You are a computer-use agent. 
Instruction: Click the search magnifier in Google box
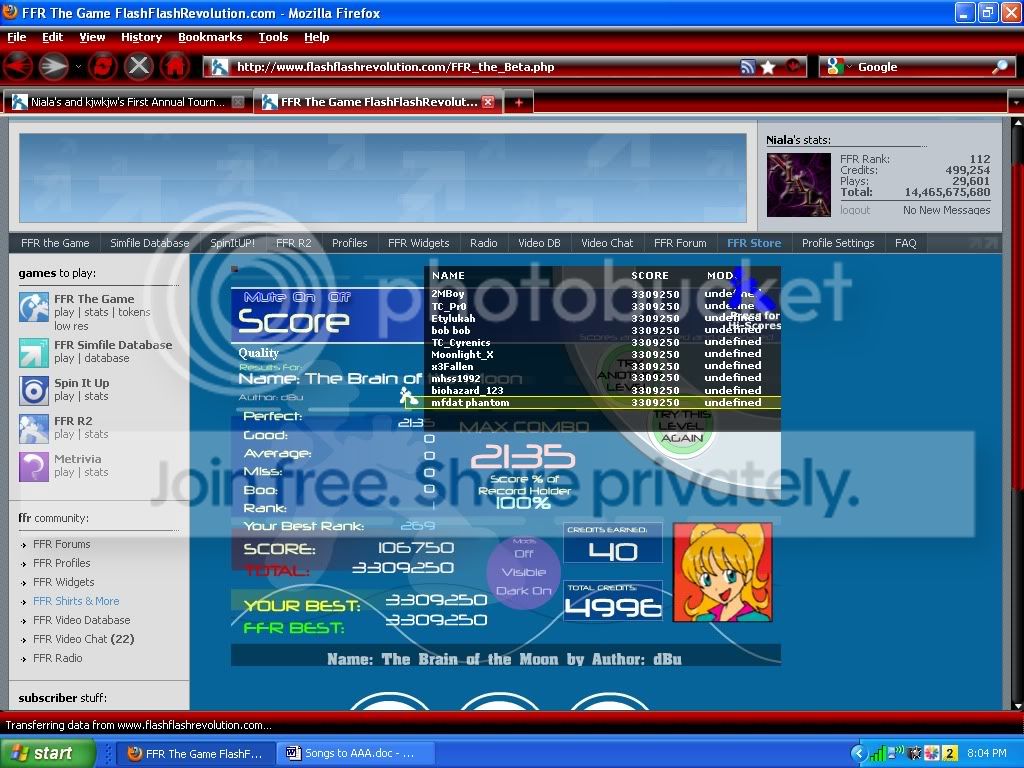(x=1000, y=67)
